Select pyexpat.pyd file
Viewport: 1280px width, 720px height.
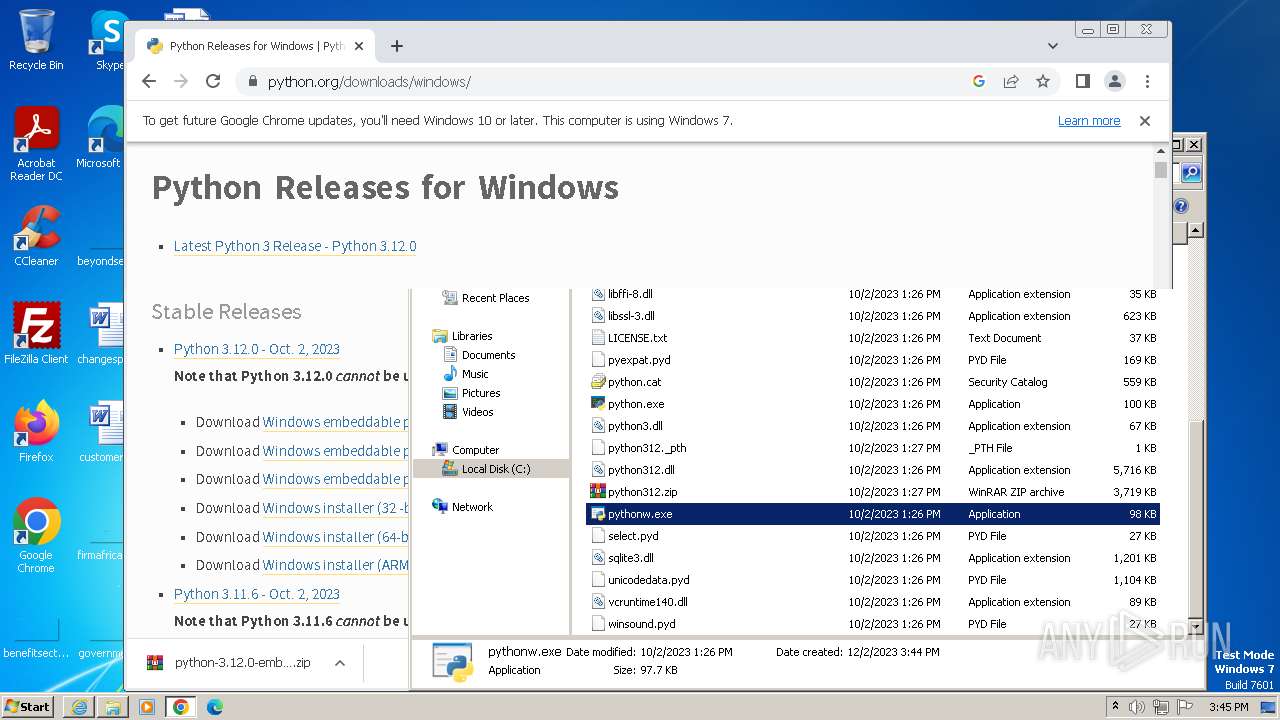click(x=639, y=360)
